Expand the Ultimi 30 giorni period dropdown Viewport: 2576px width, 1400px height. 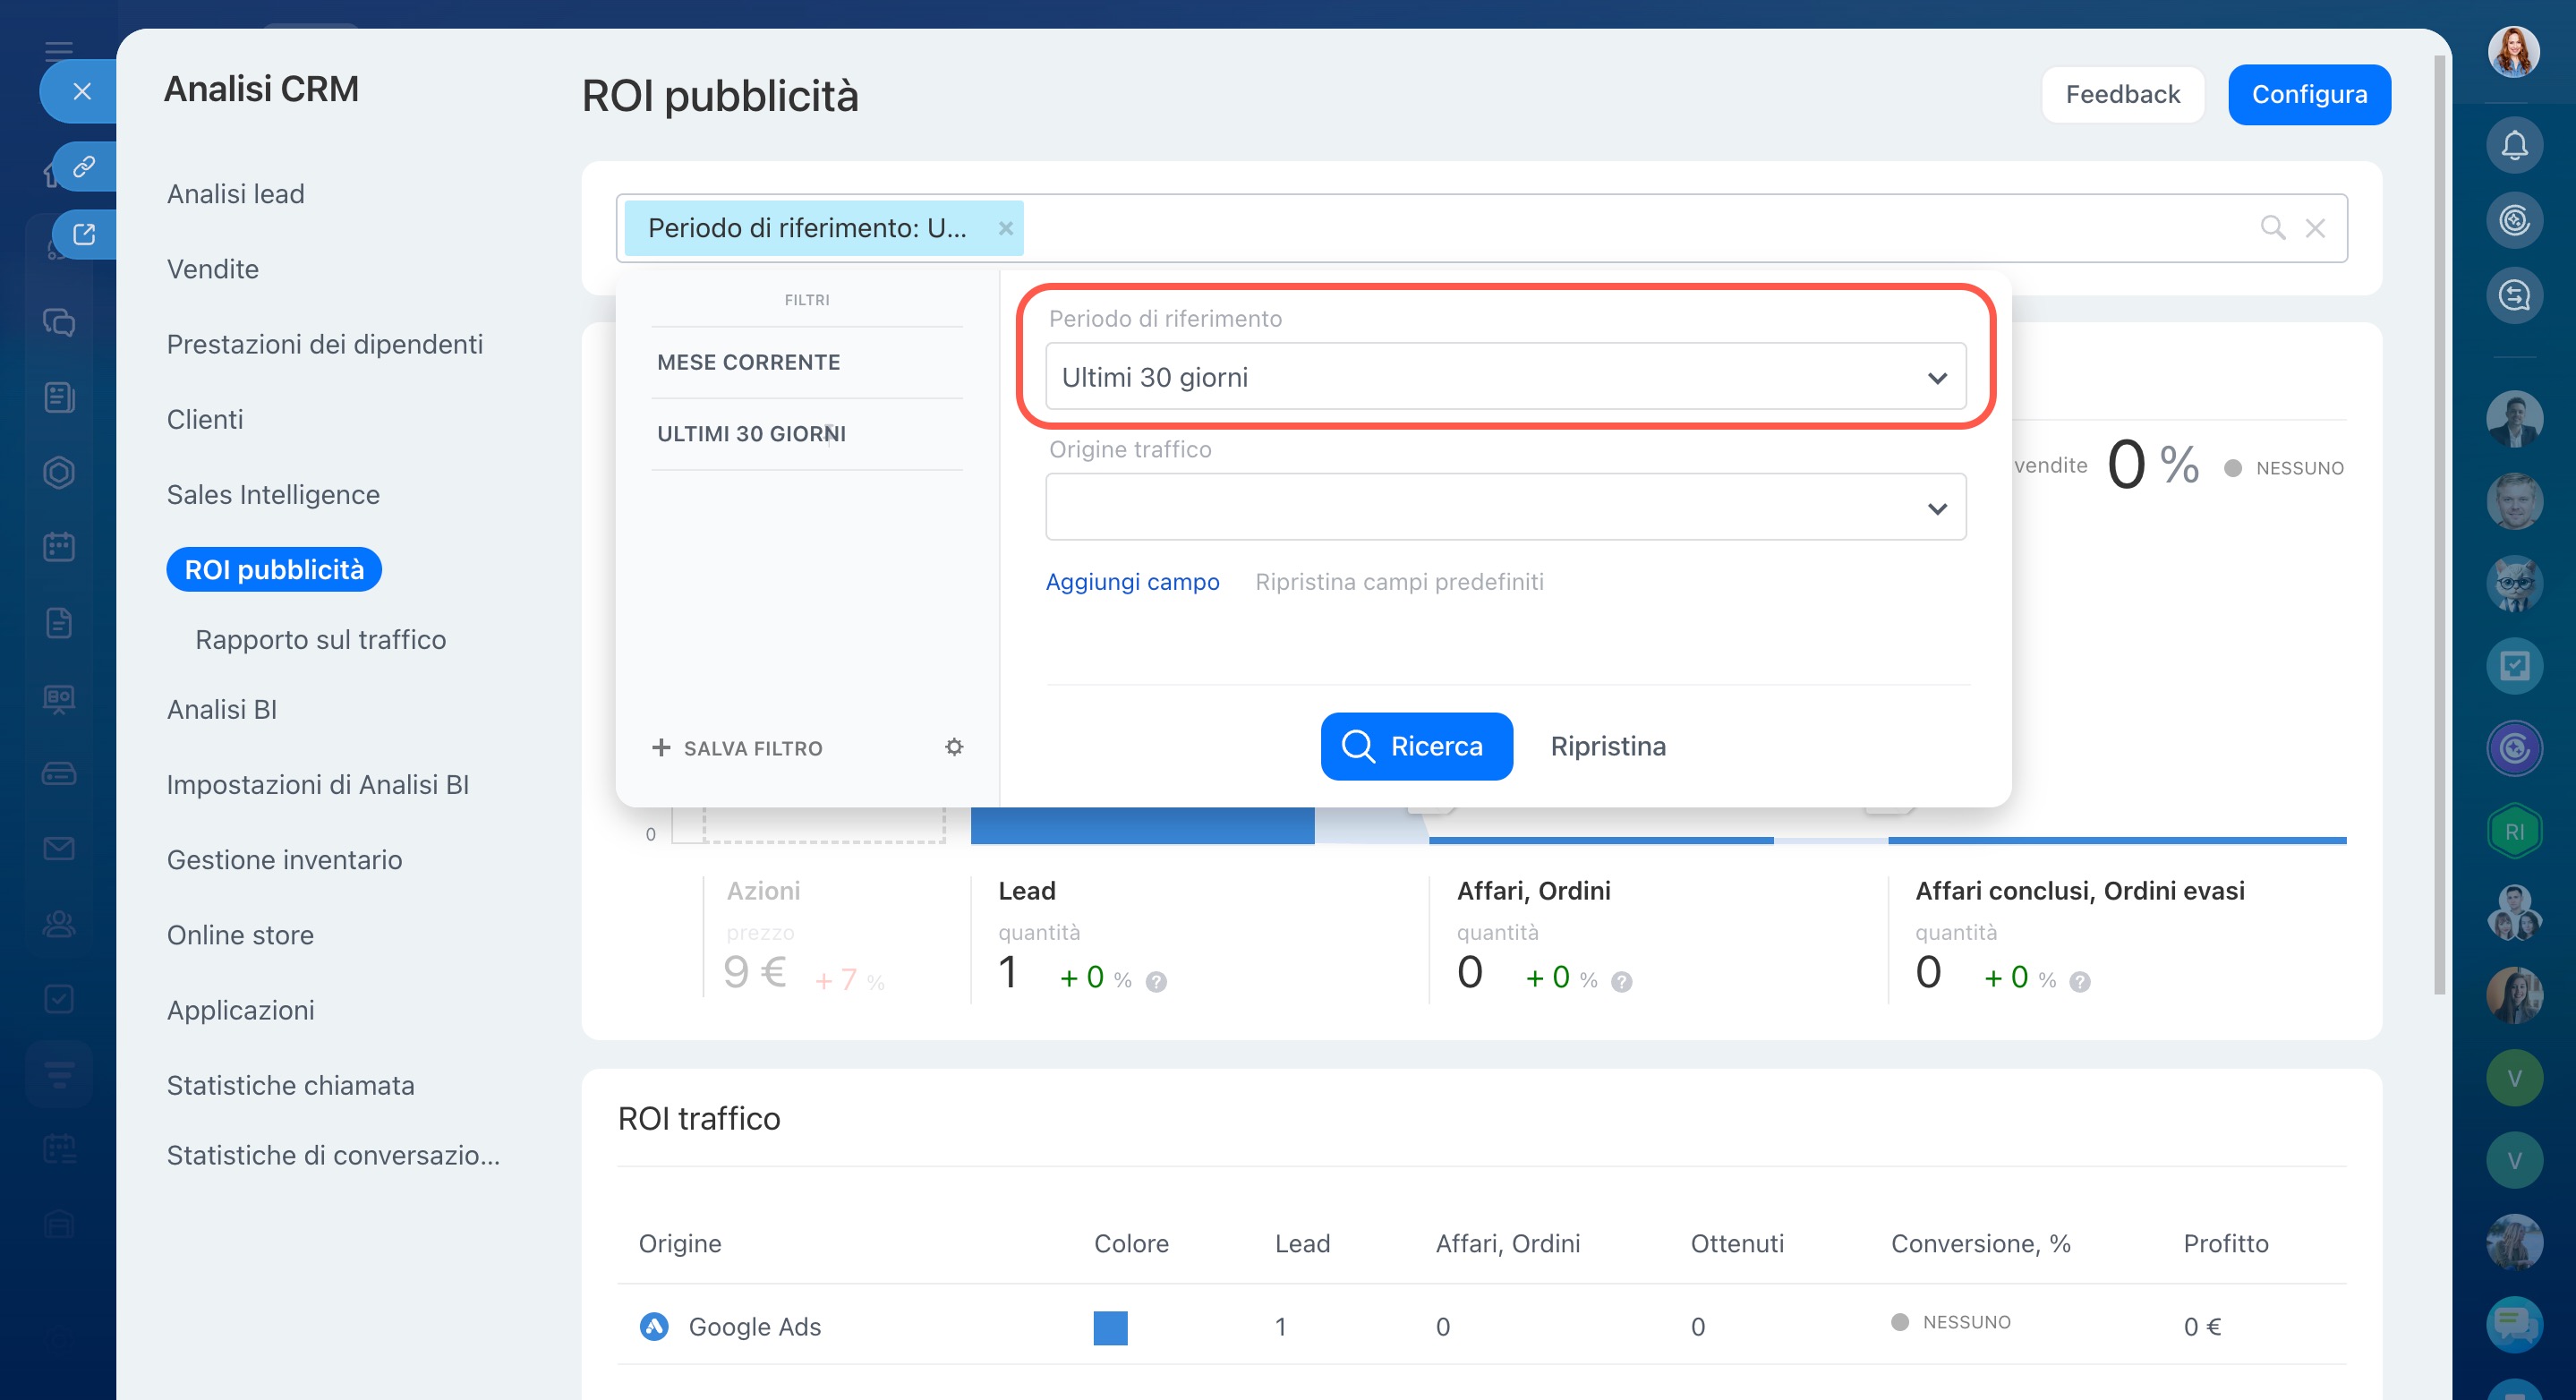[x=1505, y=377]
